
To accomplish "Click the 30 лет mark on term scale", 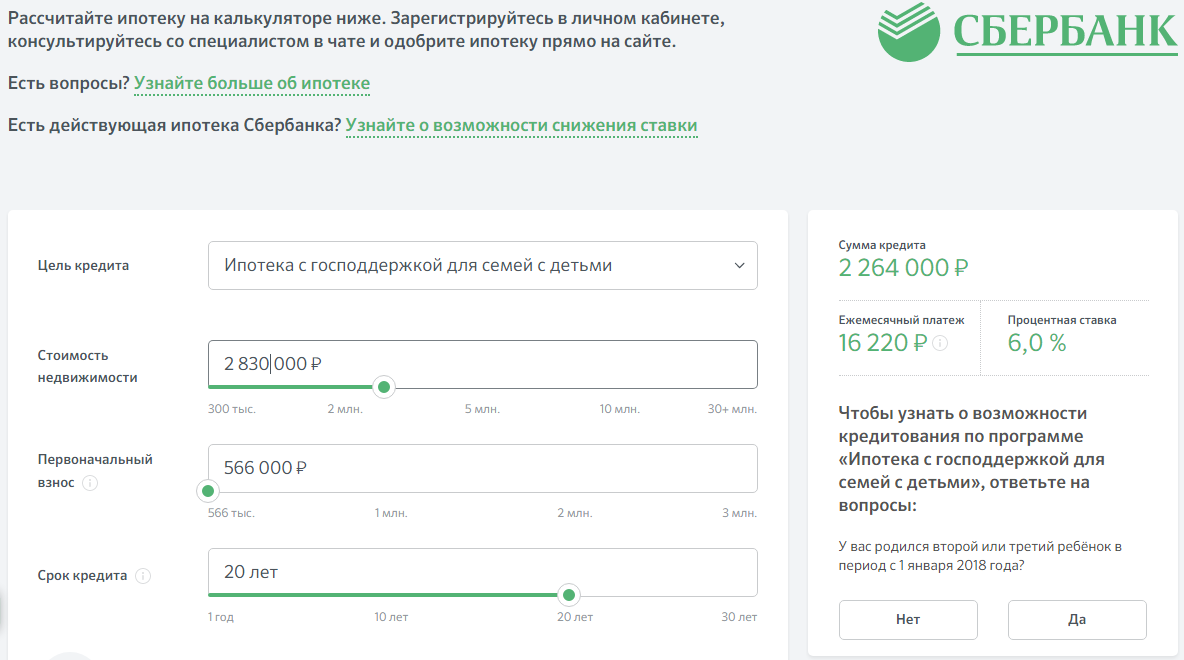I will (738, 618).
